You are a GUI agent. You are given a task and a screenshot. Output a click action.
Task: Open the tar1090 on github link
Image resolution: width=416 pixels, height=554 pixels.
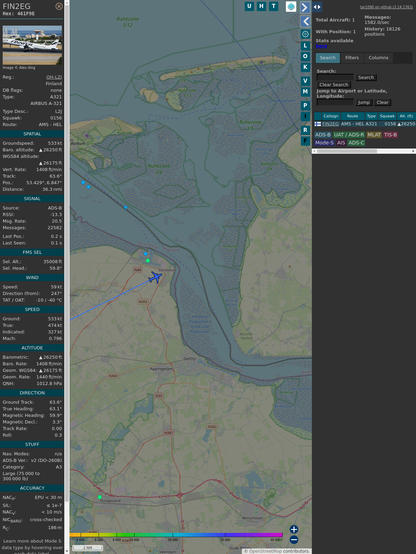click(386, 7)
